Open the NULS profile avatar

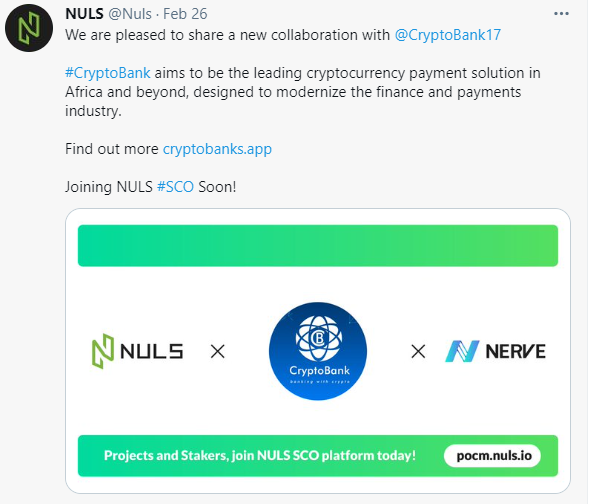29,28
